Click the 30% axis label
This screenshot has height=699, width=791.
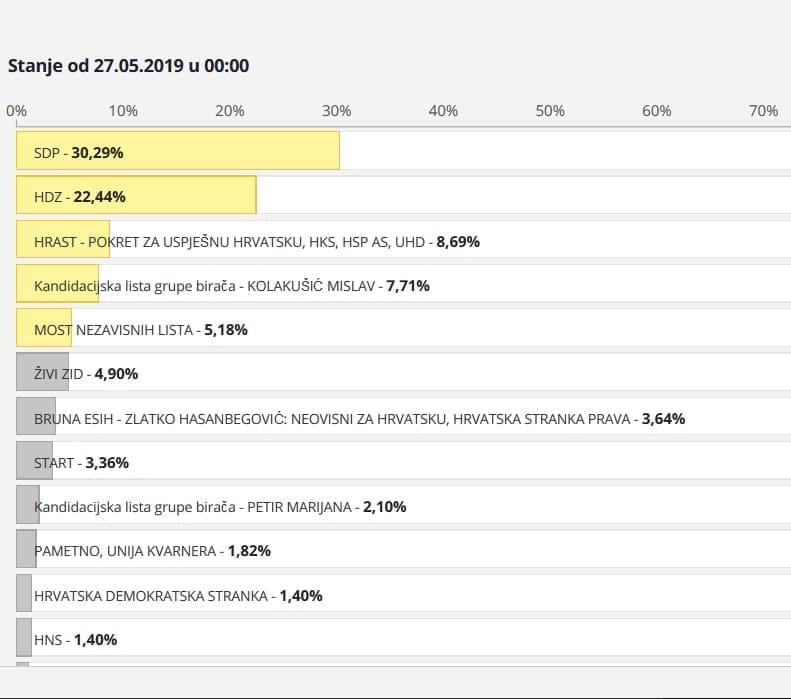(x=336, y=111)
